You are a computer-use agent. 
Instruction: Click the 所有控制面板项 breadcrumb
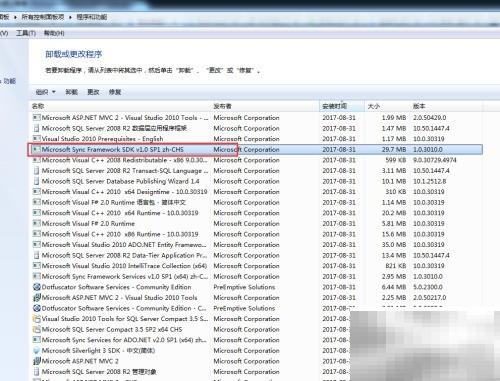pos(43,17)
